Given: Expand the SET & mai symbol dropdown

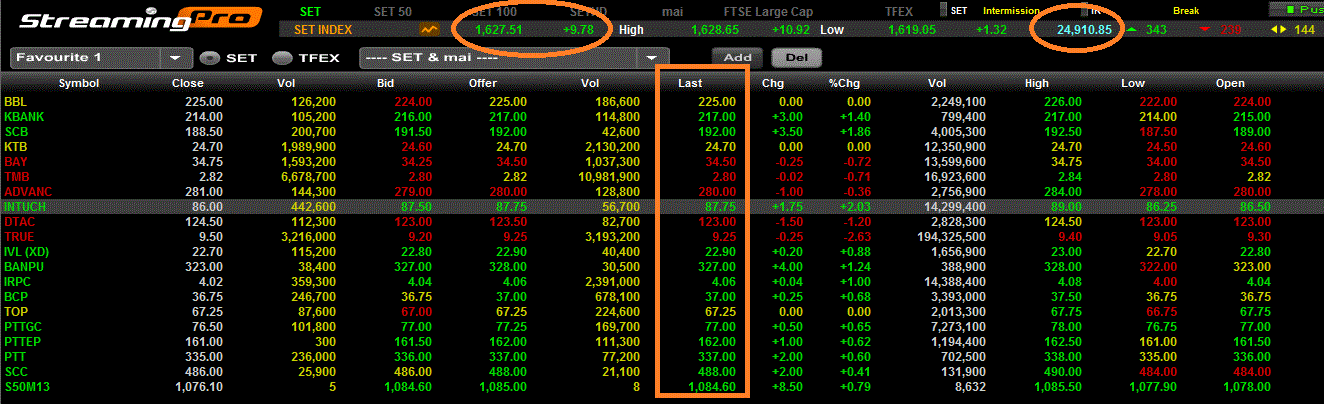Looking at the screenshot, I should [654, 57].
